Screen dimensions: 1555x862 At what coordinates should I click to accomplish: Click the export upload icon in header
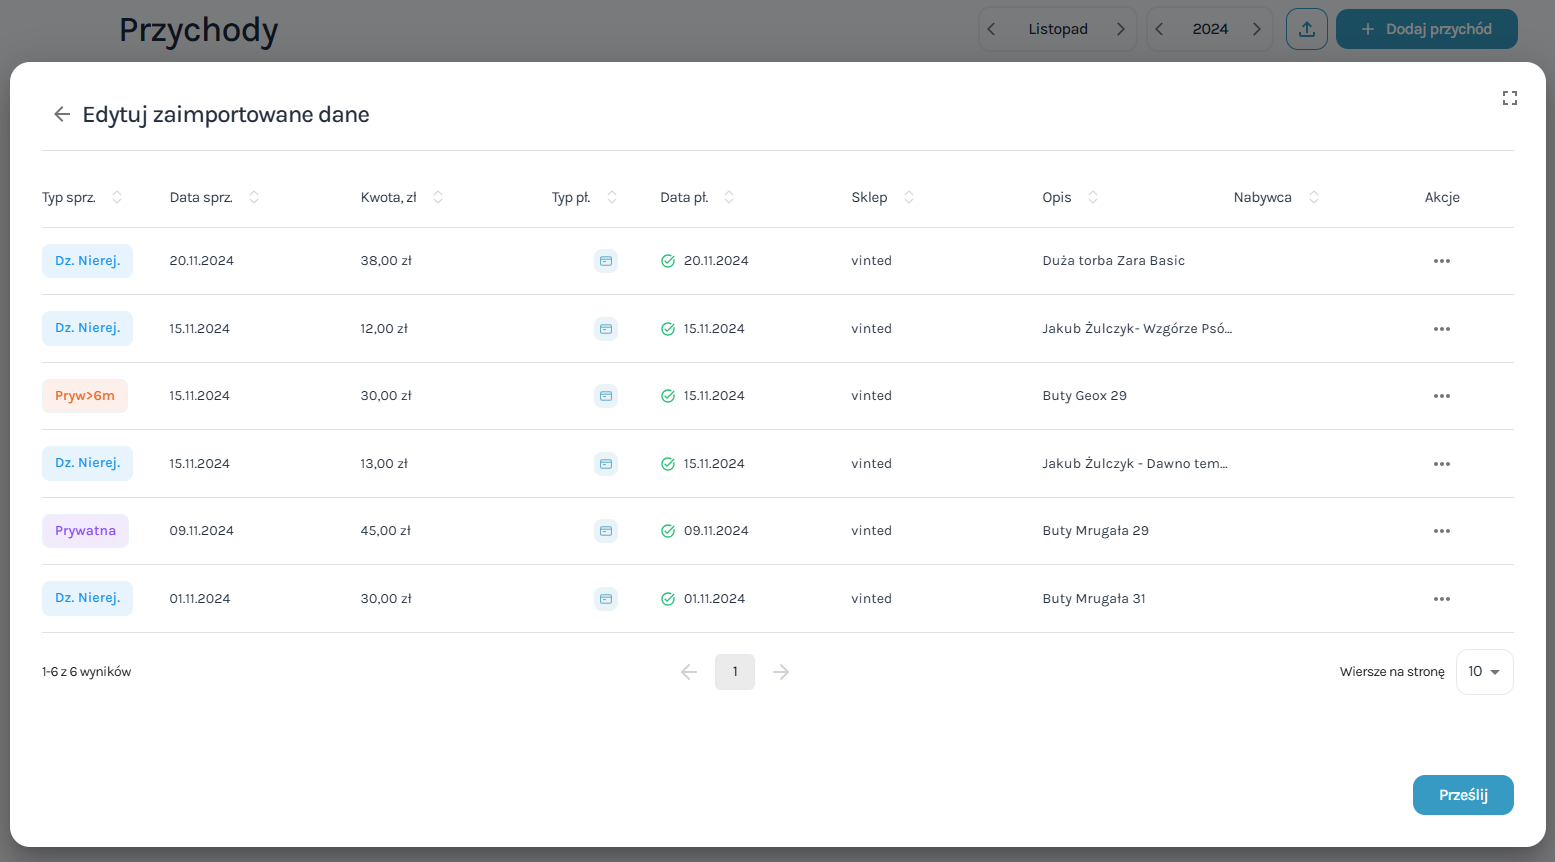(1306, 29)
